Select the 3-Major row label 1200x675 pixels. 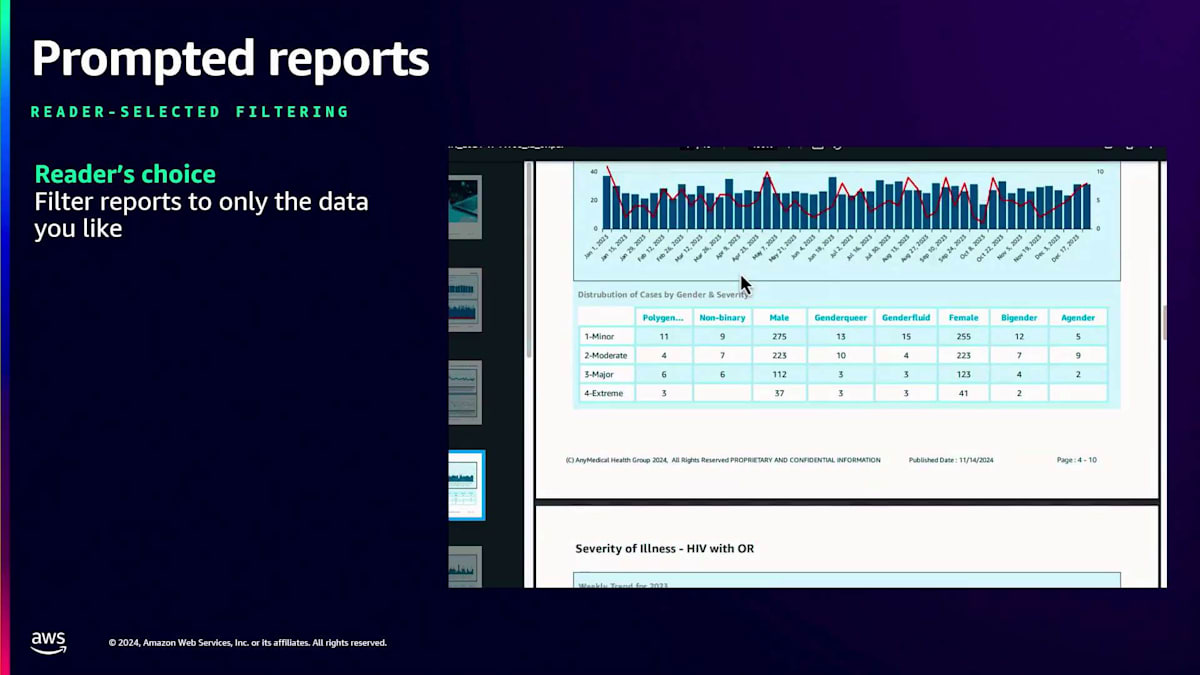tap(606, 375)
